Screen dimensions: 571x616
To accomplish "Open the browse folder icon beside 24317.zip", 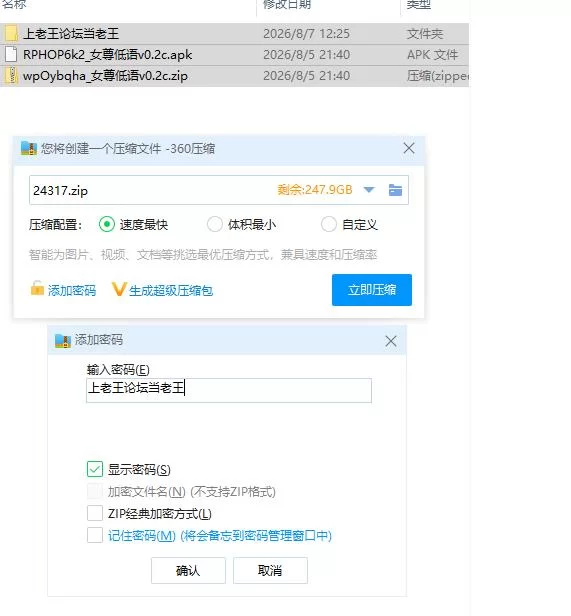I will click(x=395, y=190).
